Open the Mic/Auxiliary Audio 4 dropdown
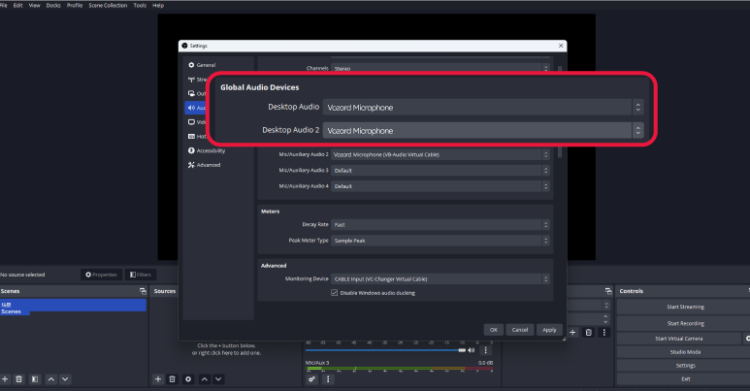 coord(440,186)
